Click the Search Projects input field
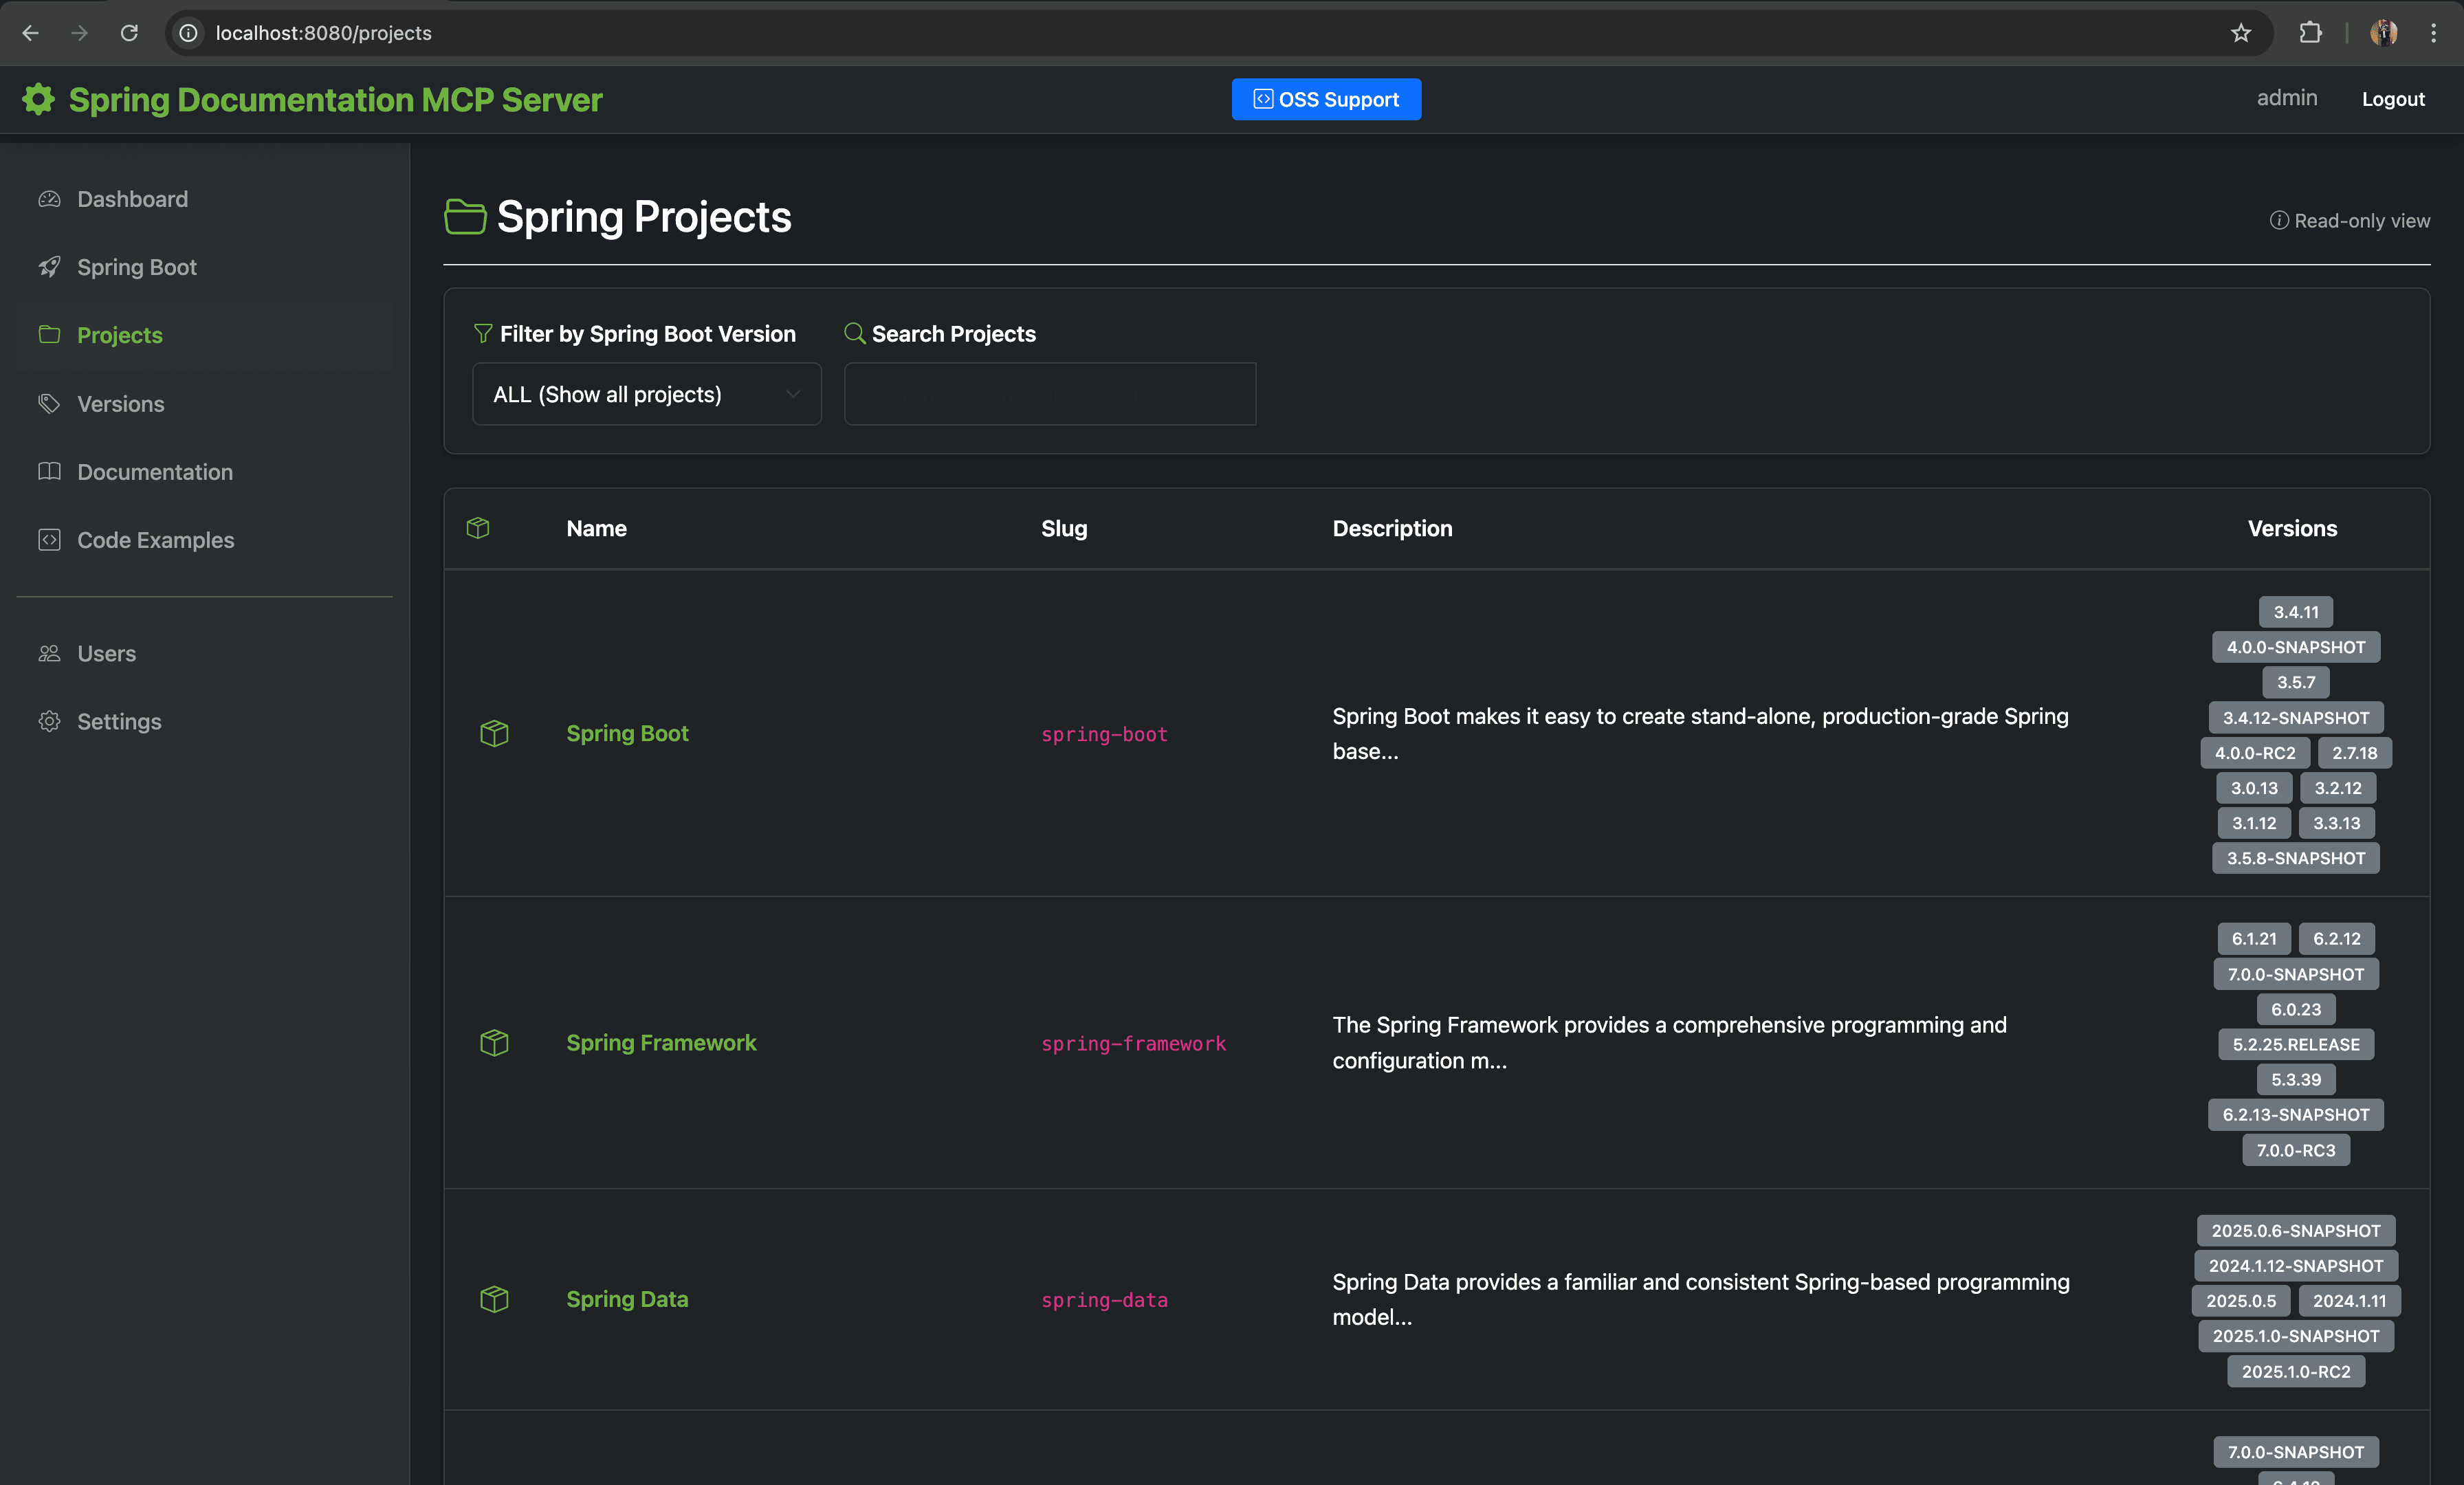 (1049, 394)
